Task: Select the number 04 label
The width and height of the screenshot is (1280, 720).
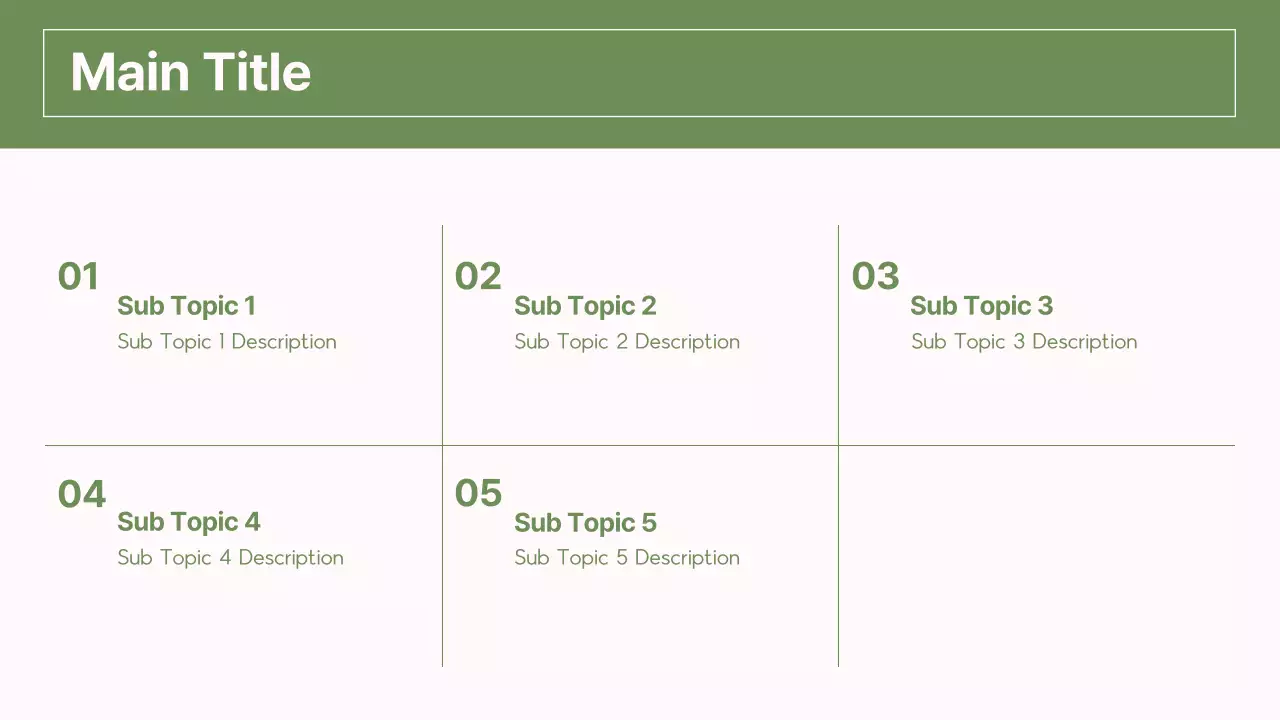Action: tap(81, 494)
